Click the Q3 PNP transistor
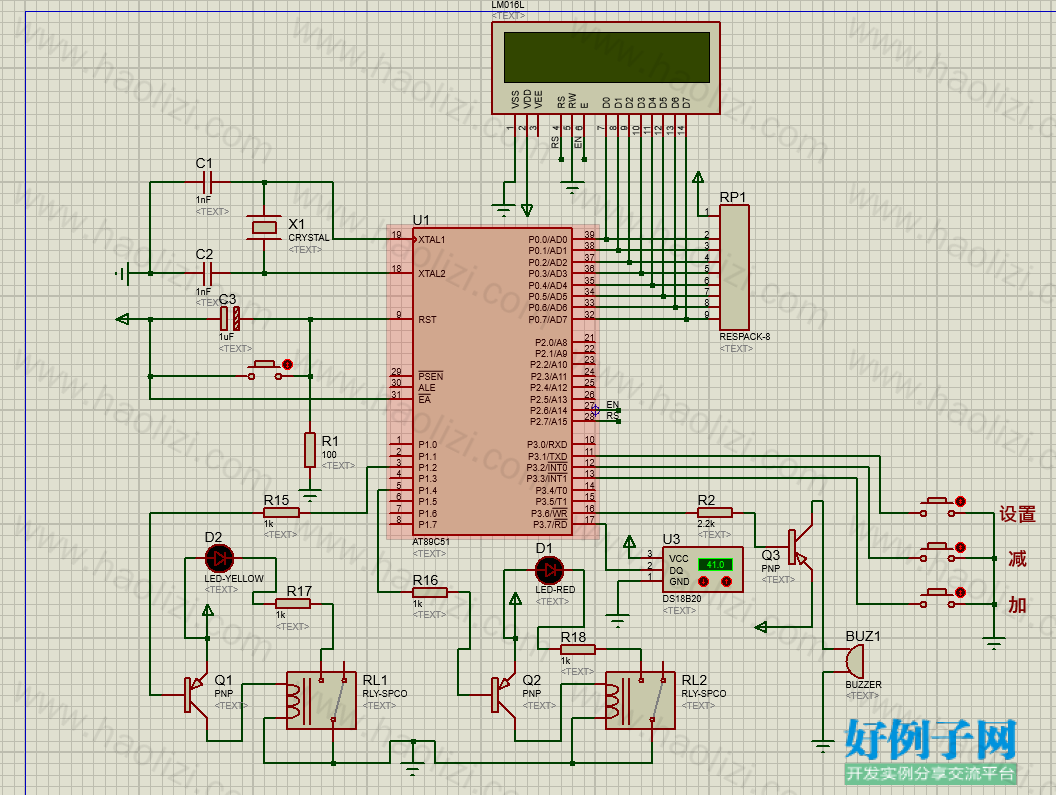 click(x=800, y=548)
